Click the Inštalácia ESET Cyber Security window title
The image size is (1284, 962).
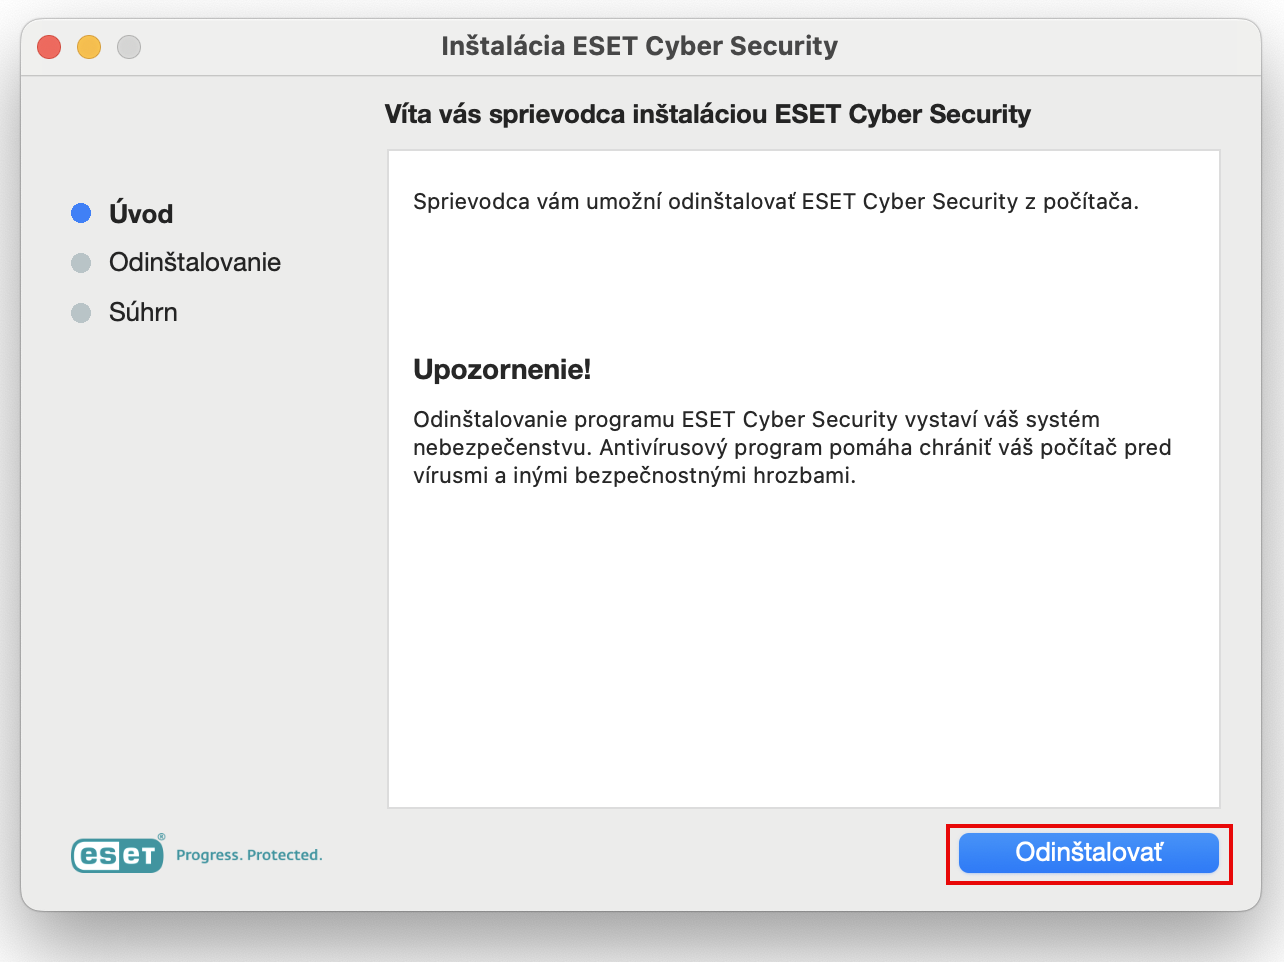coord(639,46)
